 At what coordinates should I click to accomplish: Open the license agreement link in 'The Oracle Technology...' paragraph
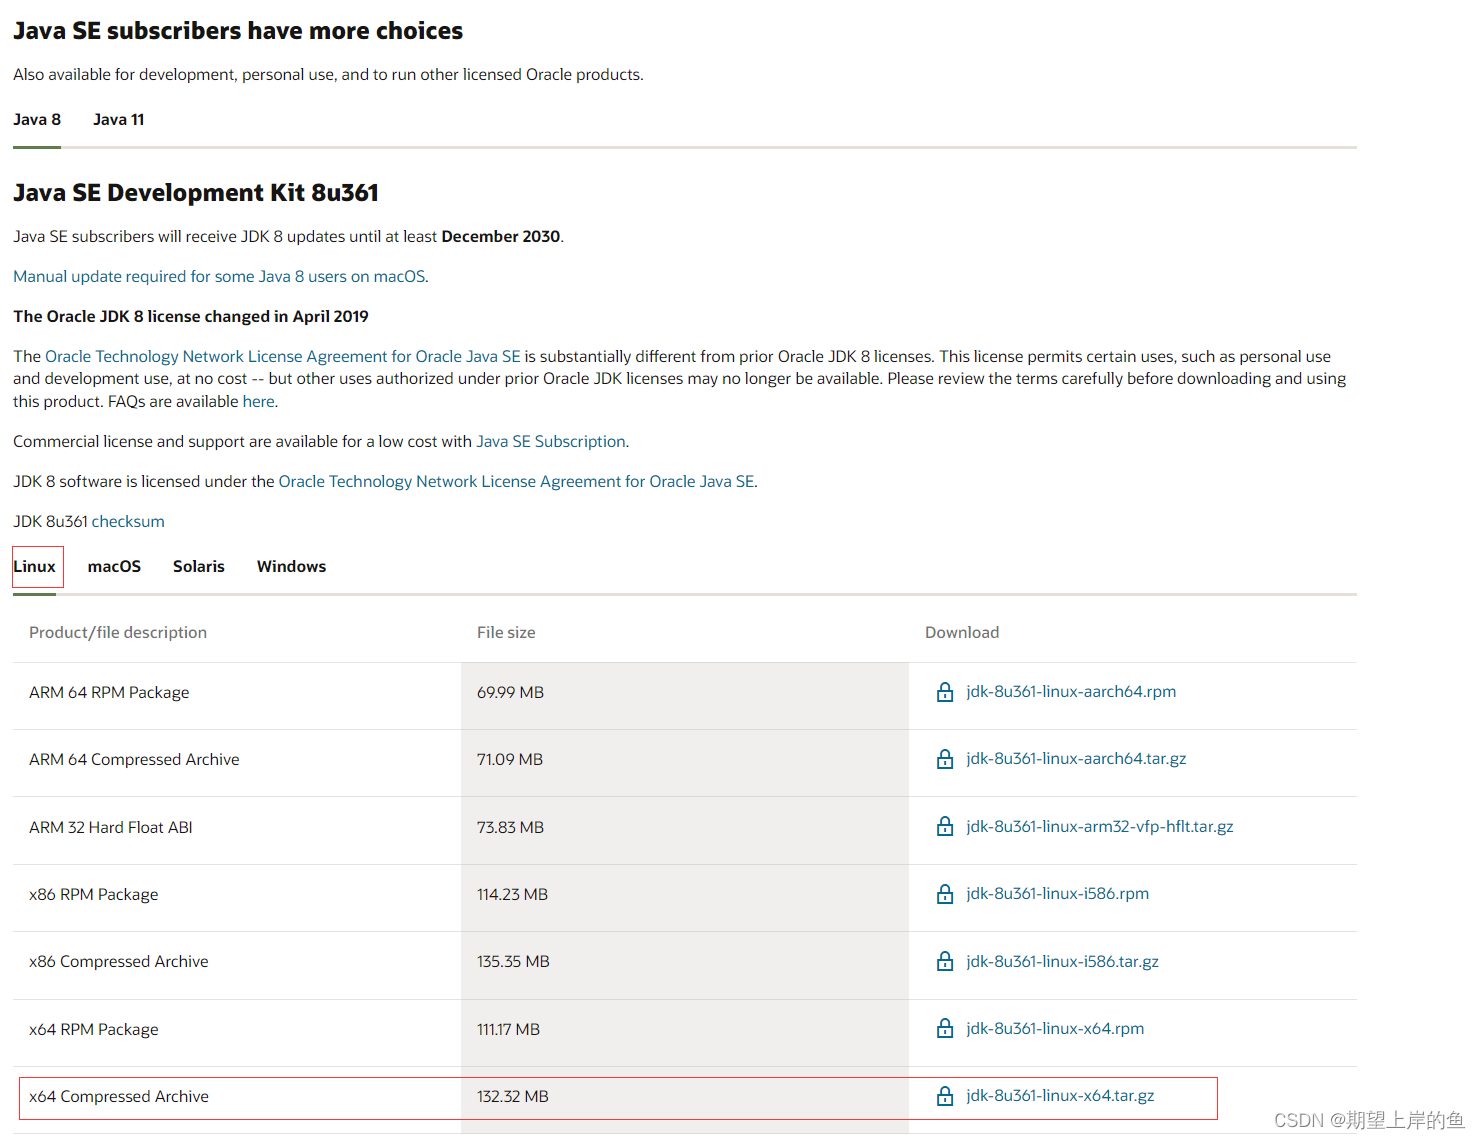pyautogui.click(x=283, y=357)
